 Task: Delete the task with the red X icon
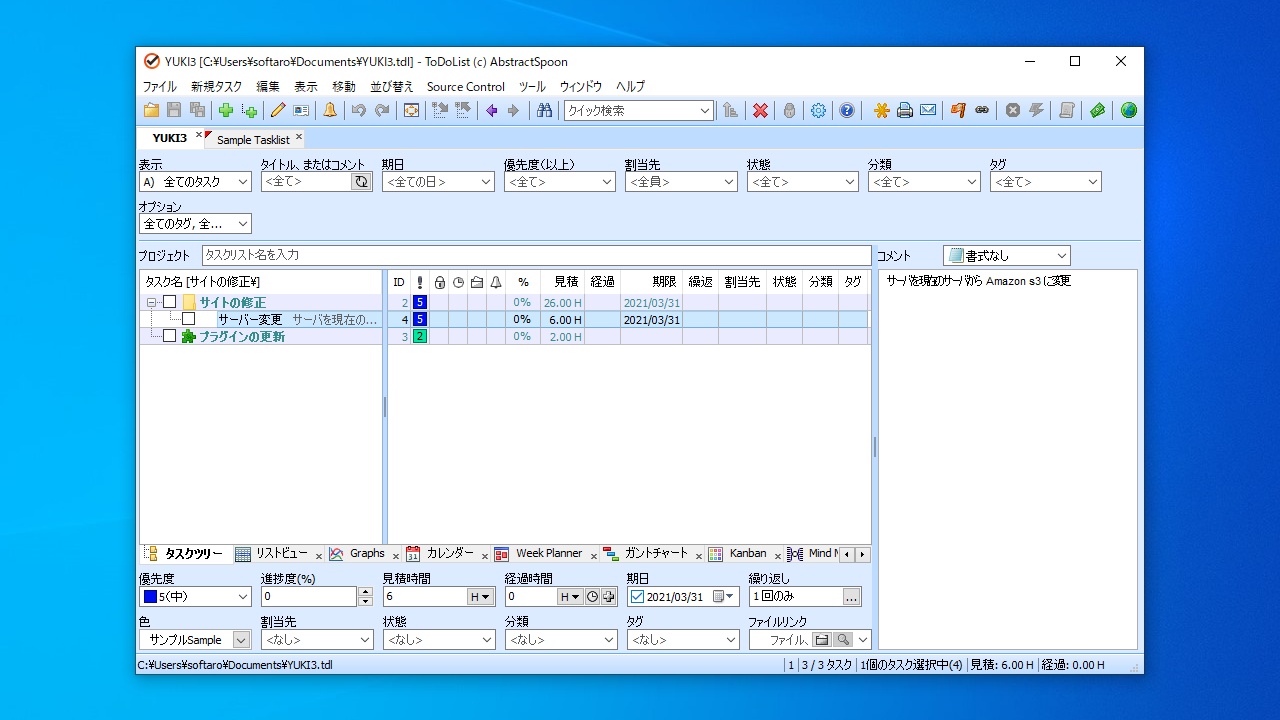[x=760, y=110]
